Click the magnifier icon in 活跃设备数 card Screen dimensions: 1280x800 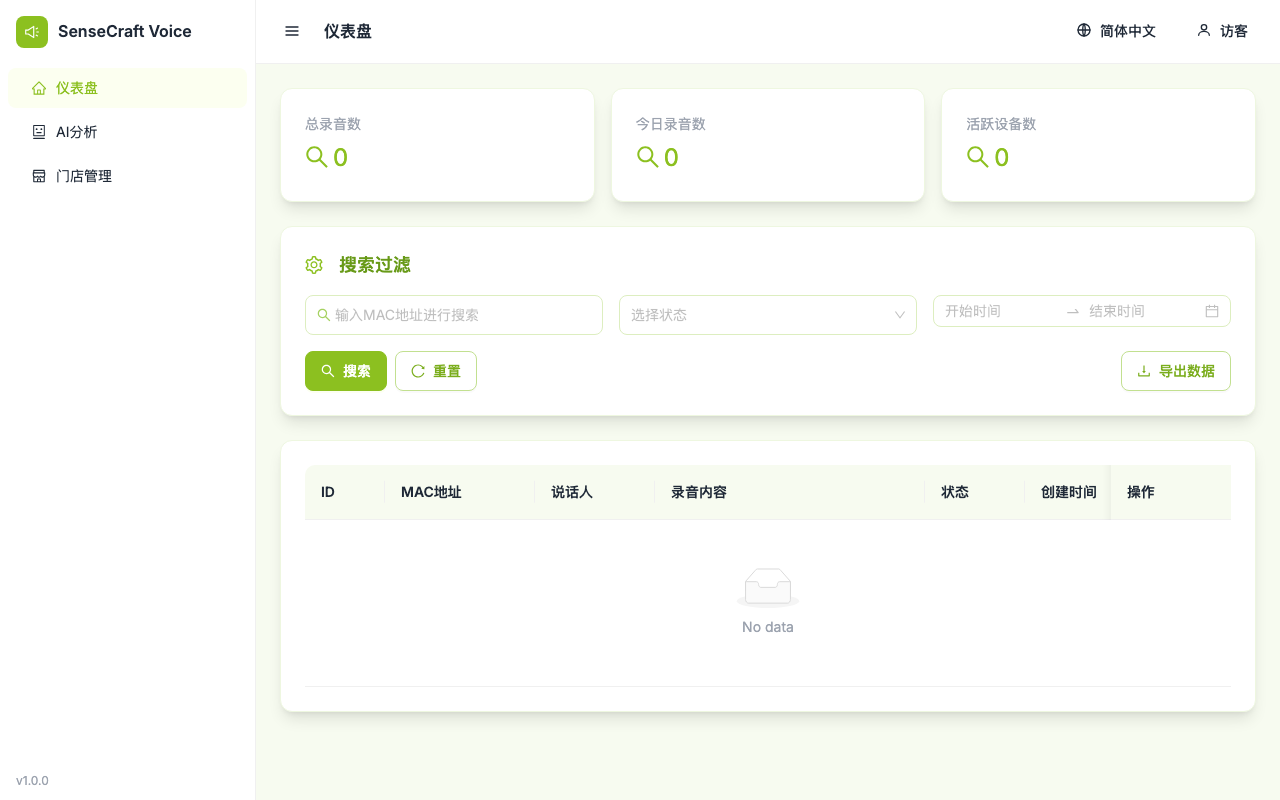[x=977, y=157]
